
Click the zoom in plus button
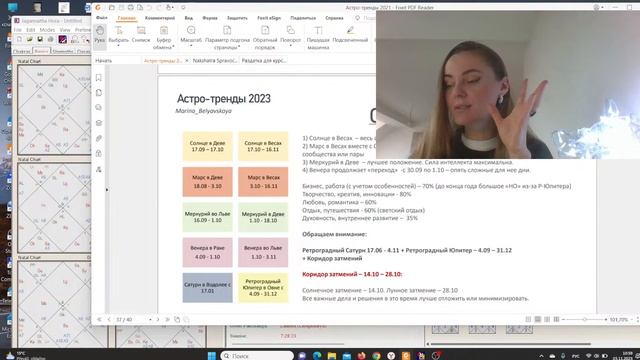point(606,320)
